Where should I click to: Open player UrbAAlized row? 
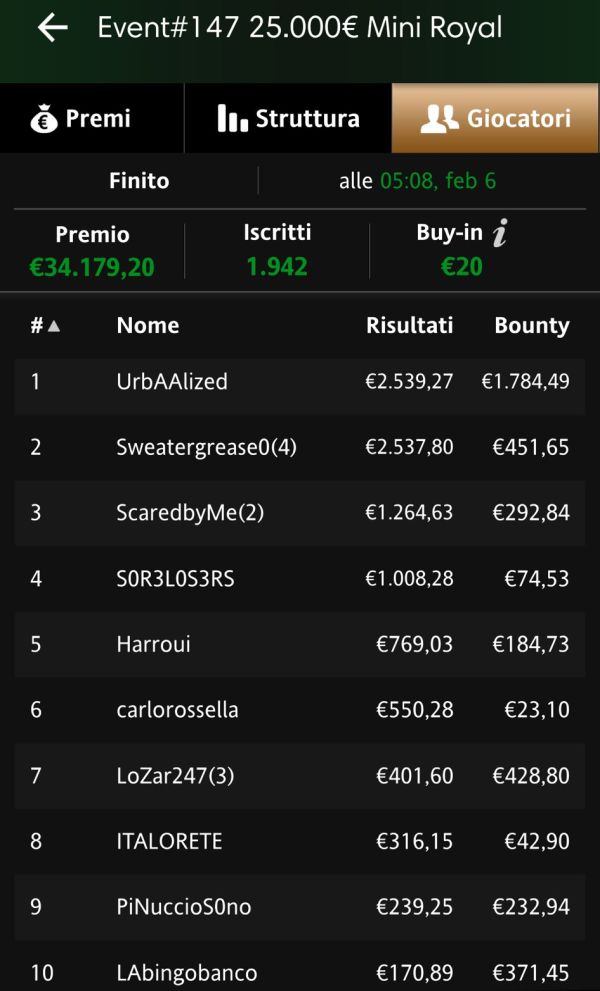300,381
